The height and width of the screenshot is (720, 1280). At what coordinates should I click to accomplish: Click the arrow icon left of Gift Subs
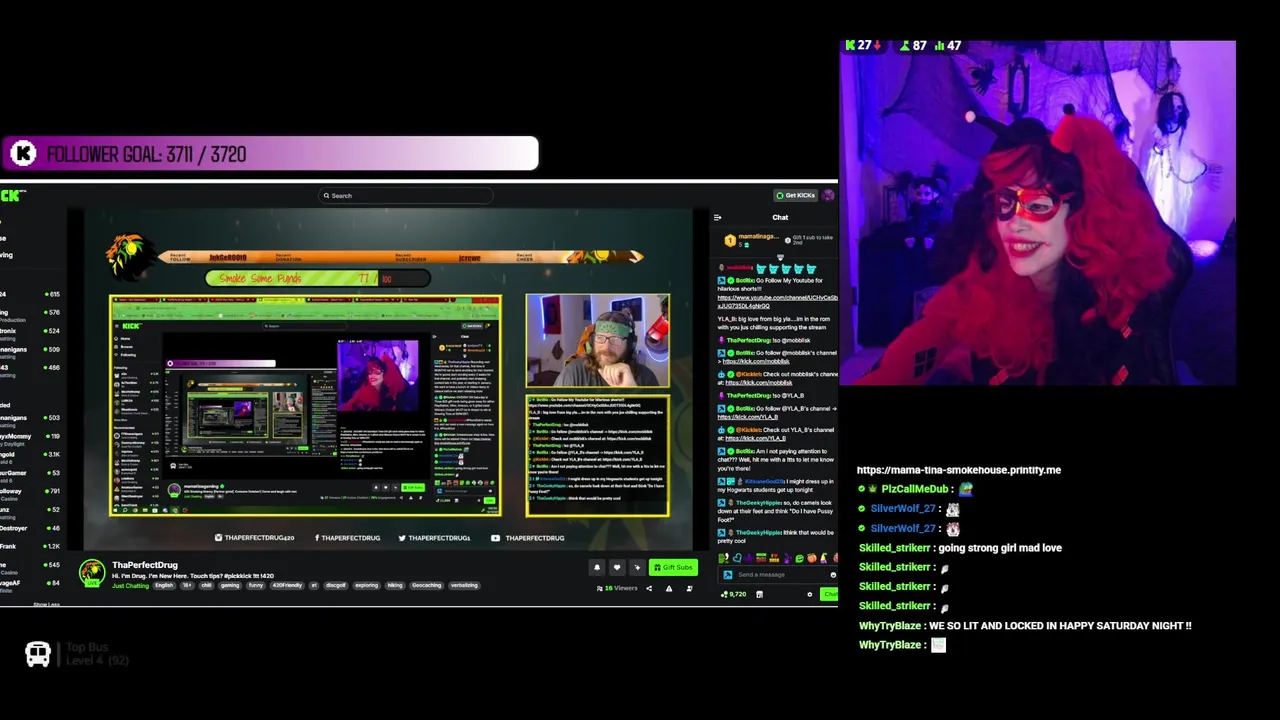tap(637, 567)
